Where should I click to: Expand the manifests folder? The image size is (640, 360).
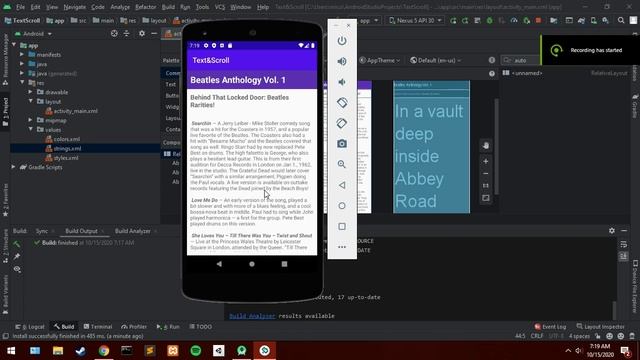22,55
